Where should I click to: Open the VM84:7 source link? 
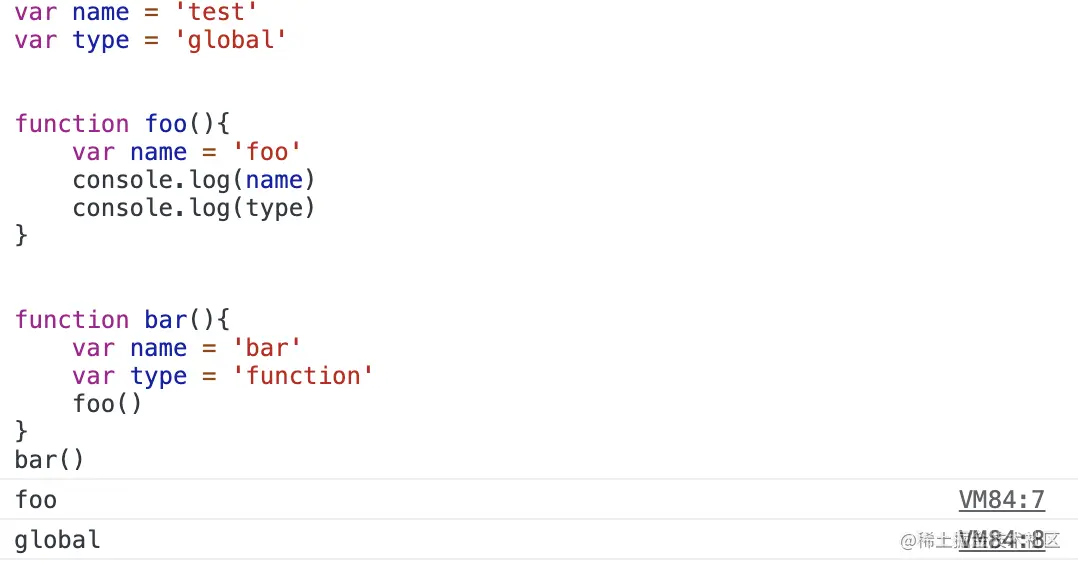tap(1002, 500)
